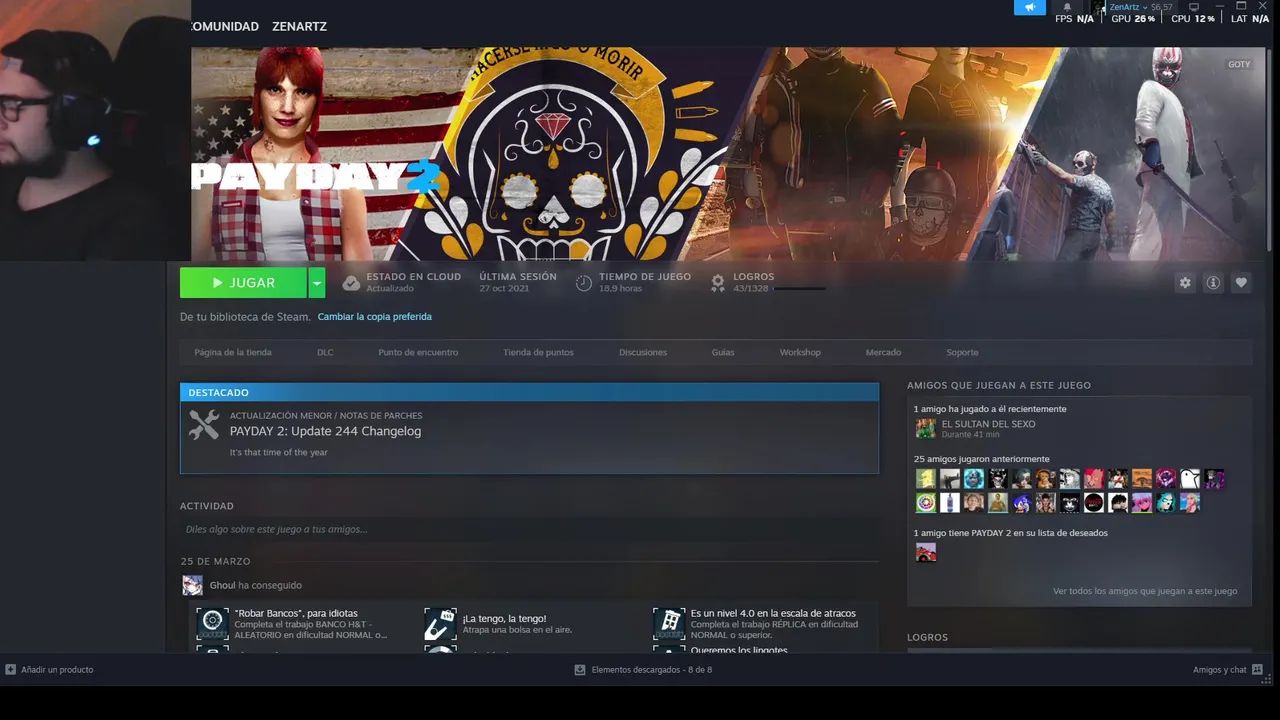Click the megaphone announcements button
The width and height of the screenshot is (1280, 720).
(1030, 7)
